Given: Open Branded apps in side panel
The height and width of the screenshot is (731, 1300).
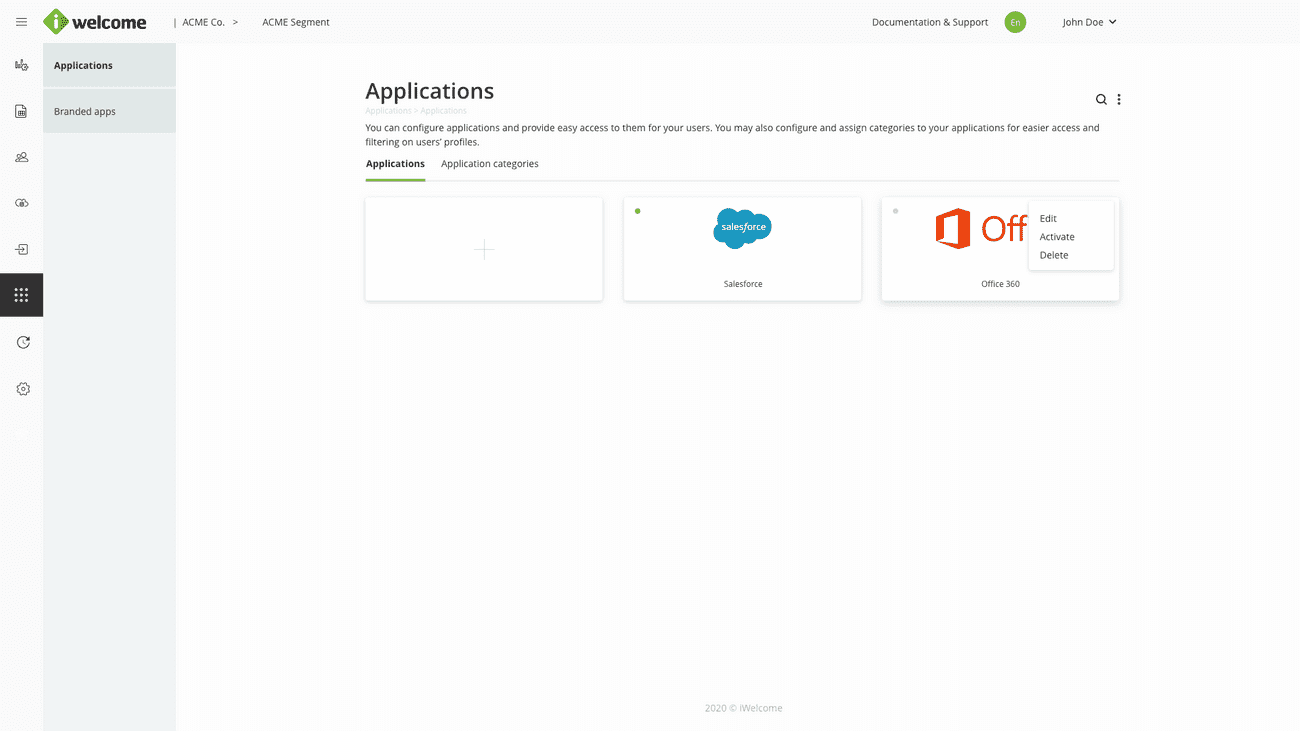Looking at the screenshot, I should [85, 111].
